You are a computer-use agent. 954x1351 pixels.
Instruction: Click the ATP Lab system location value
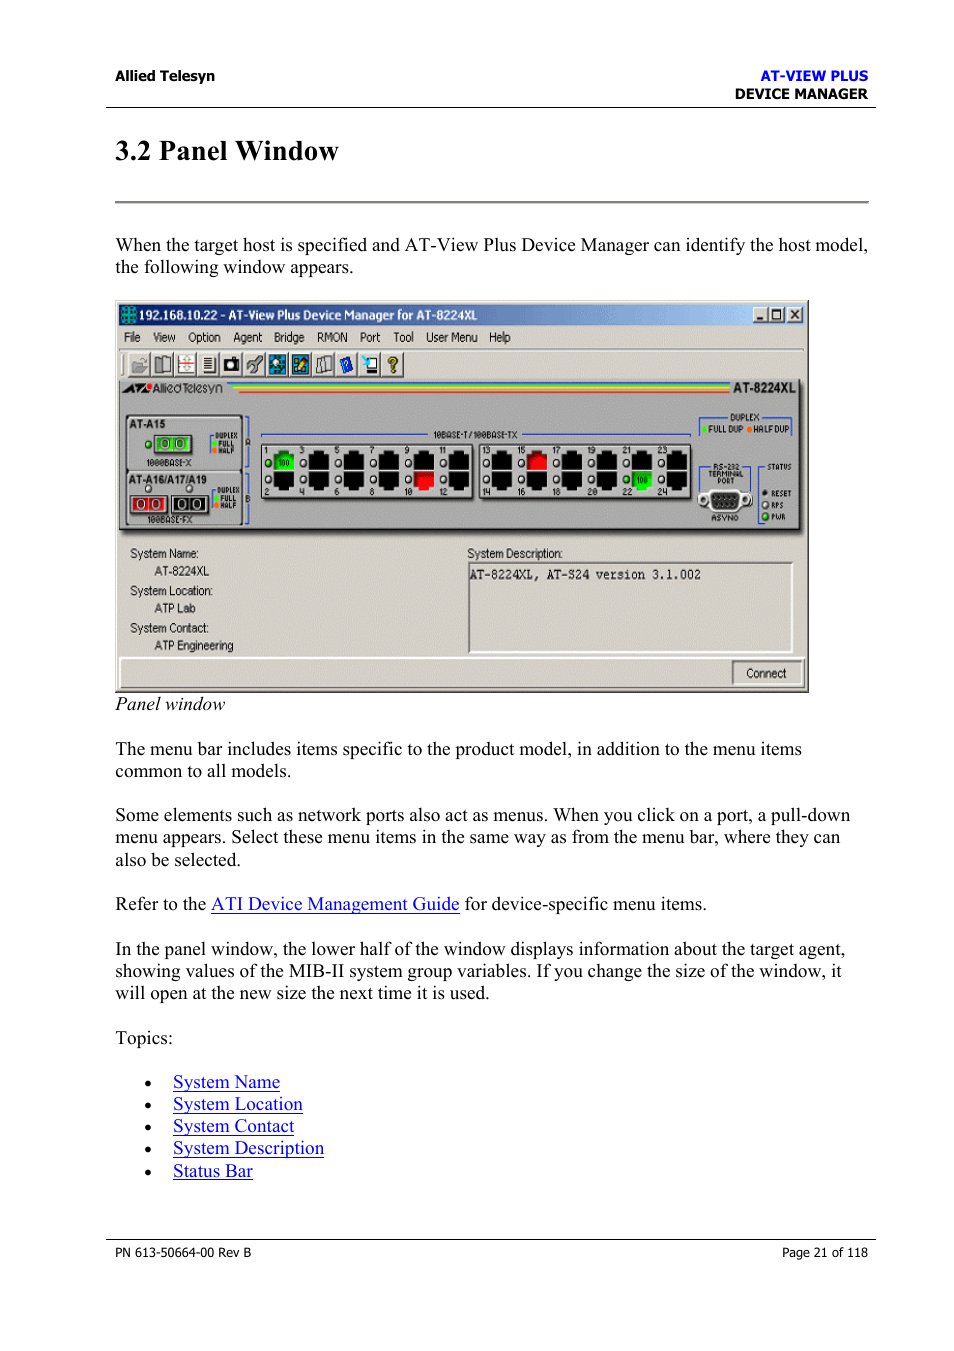click(175, 608)
